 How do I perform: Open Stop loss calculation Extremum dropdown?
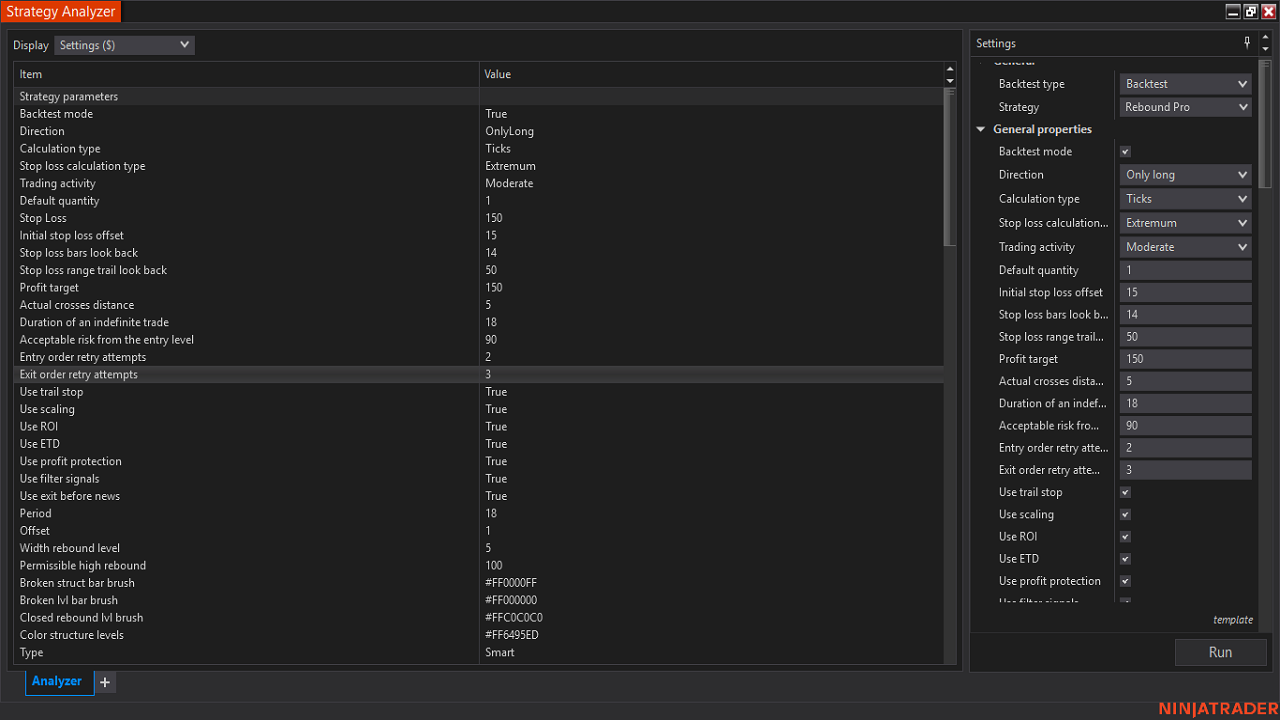[x=1185, y=223]
